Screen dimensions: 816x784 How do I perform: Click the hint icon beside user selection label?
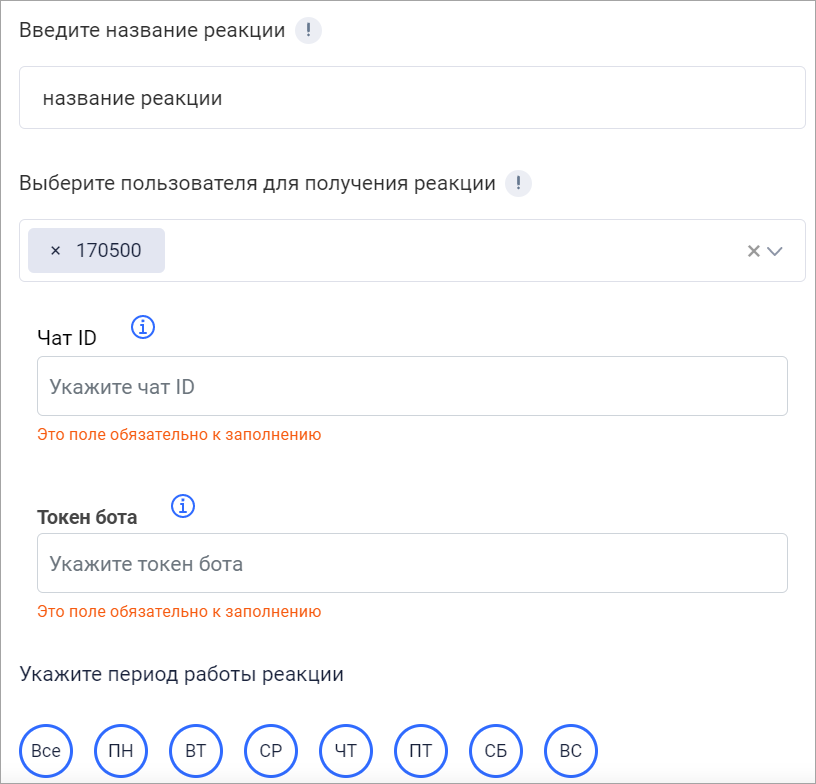coord(518,184)
